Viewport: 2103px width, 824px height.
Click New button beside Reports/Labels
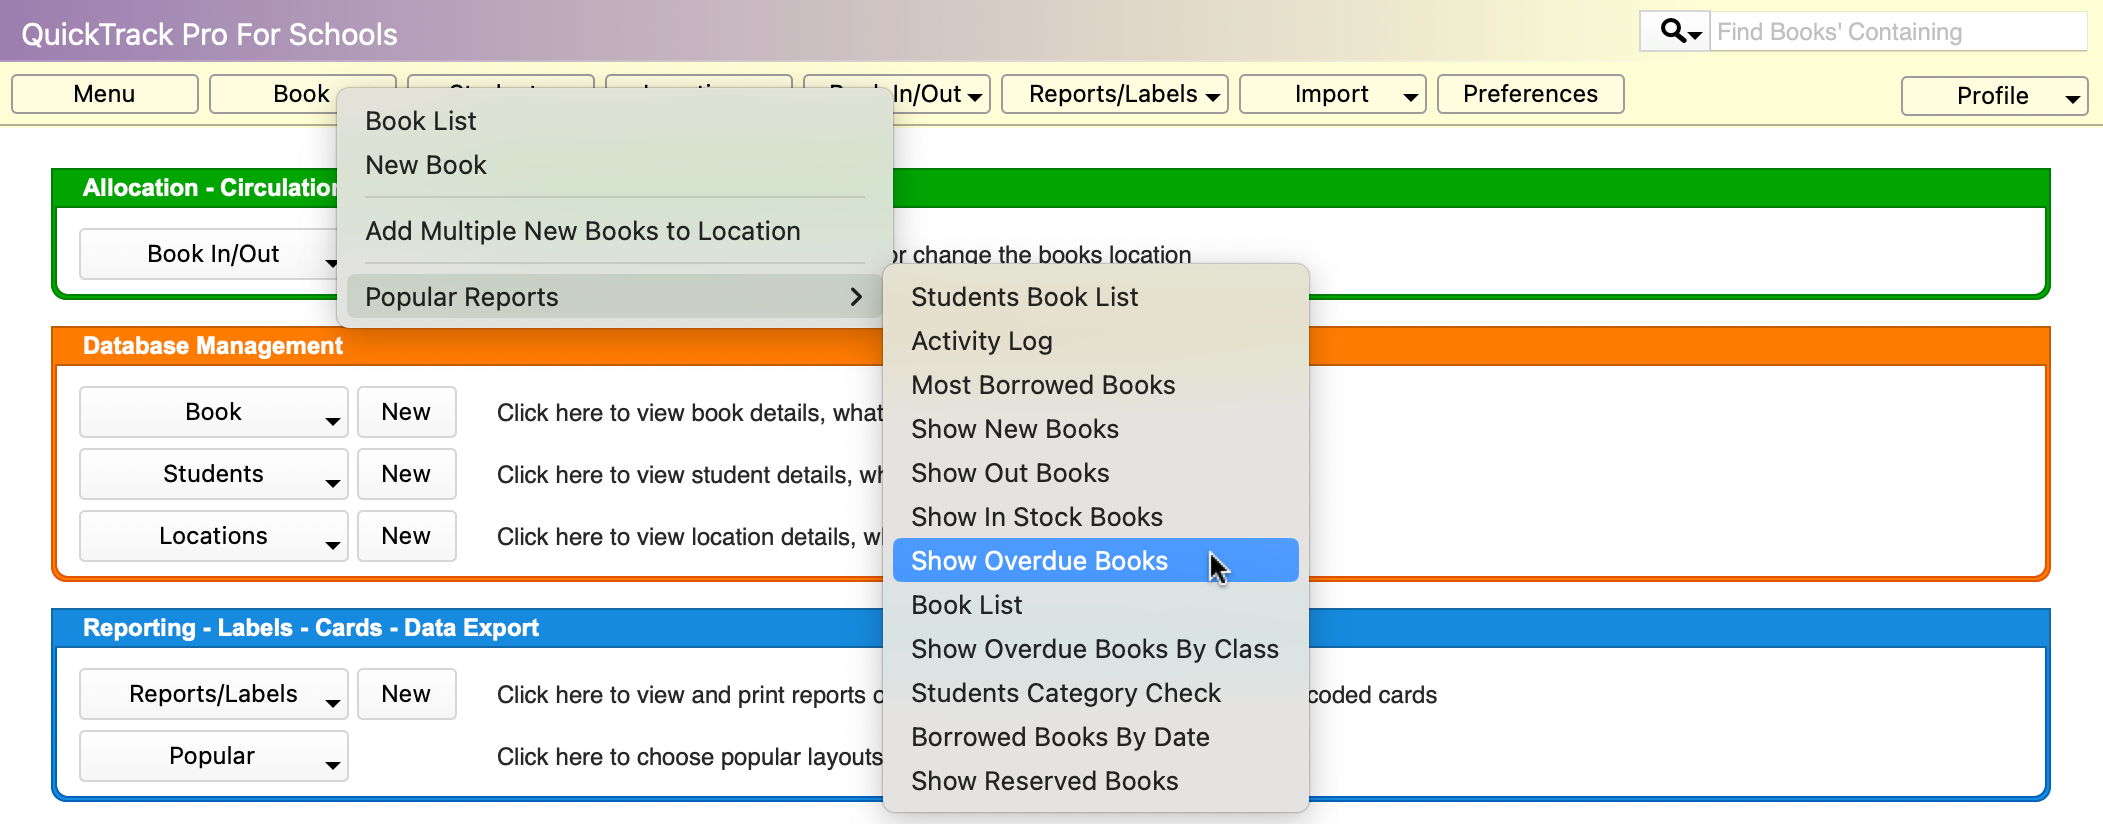click(x=406, y=694)
